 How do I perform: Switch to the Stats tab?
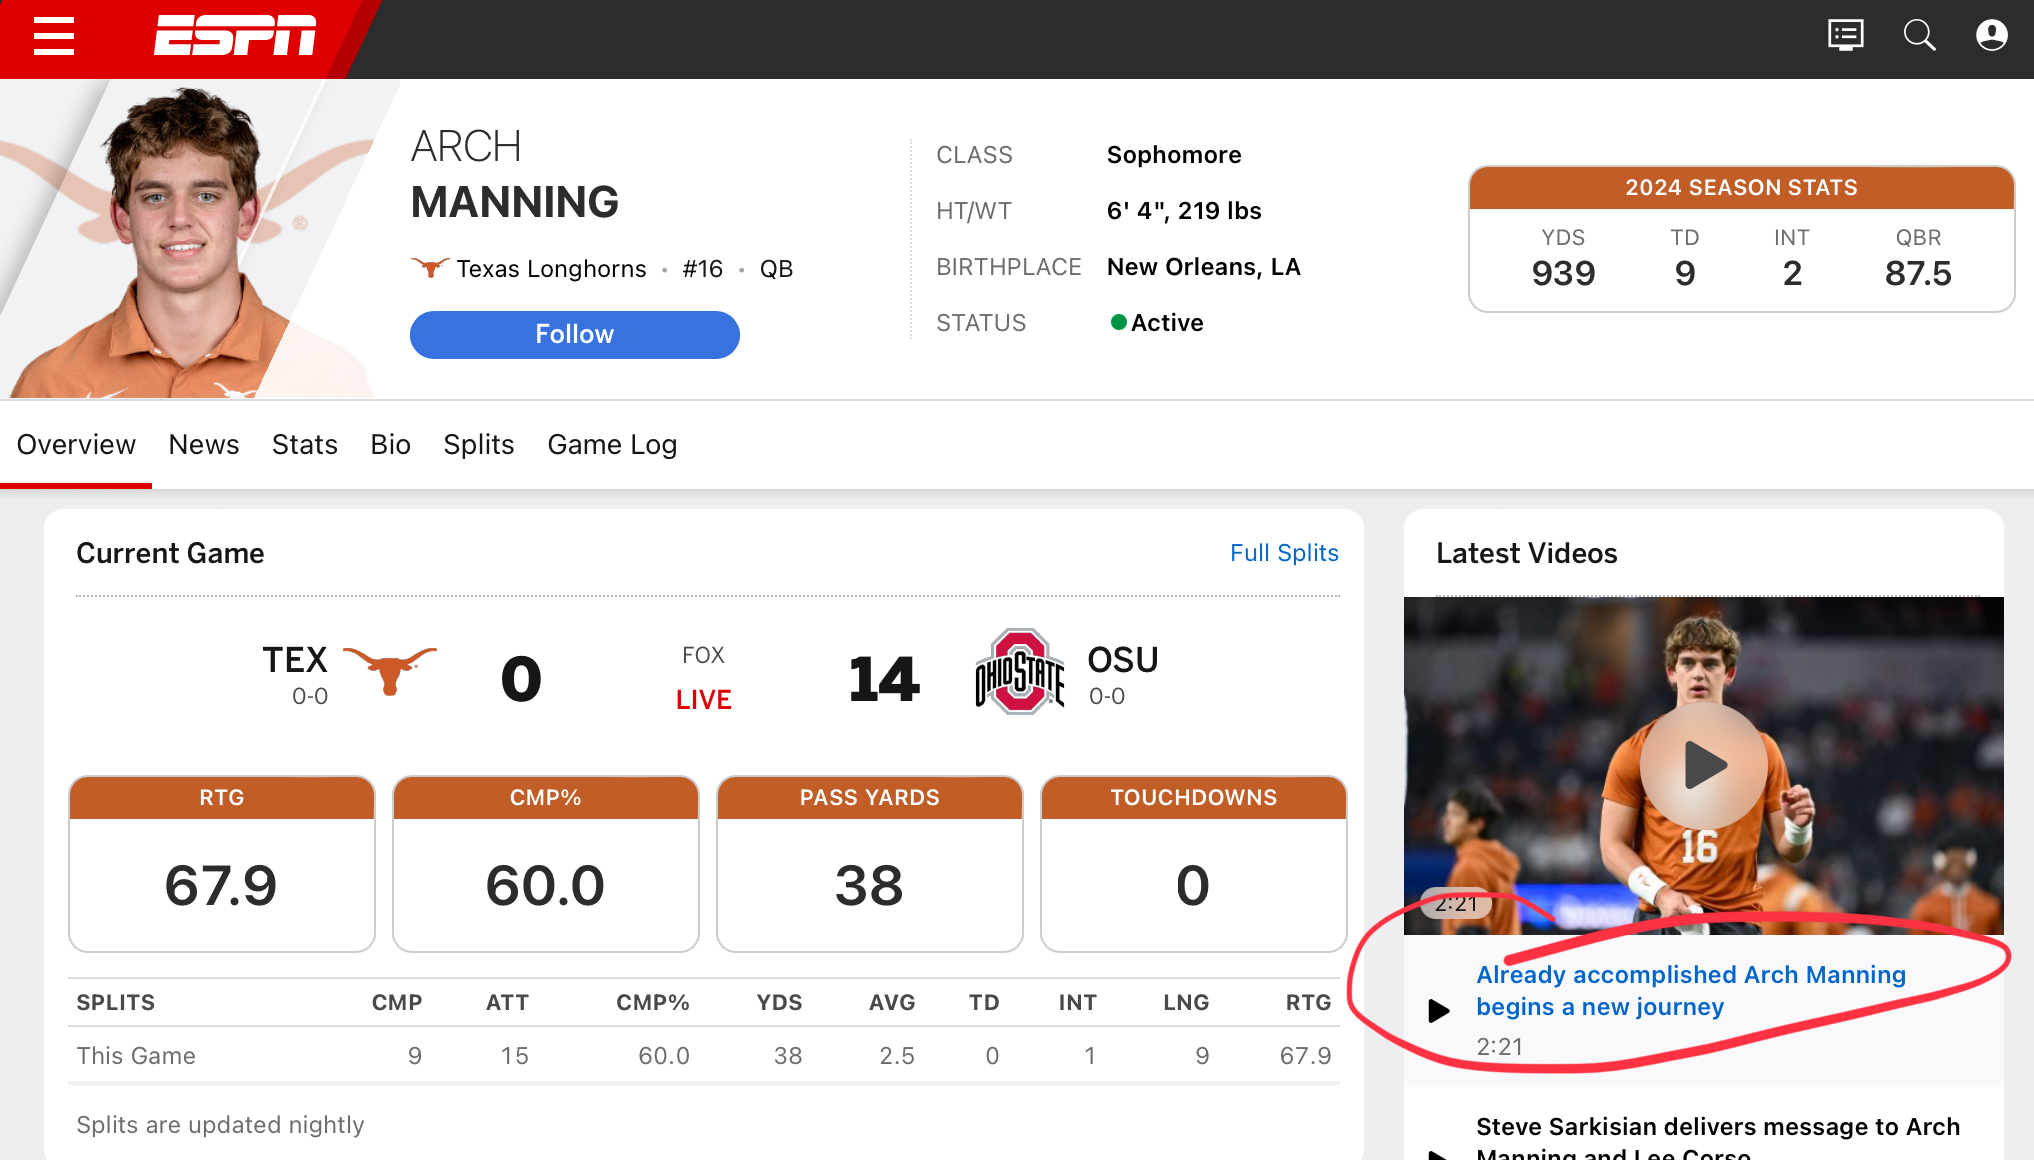coord(305,445)
